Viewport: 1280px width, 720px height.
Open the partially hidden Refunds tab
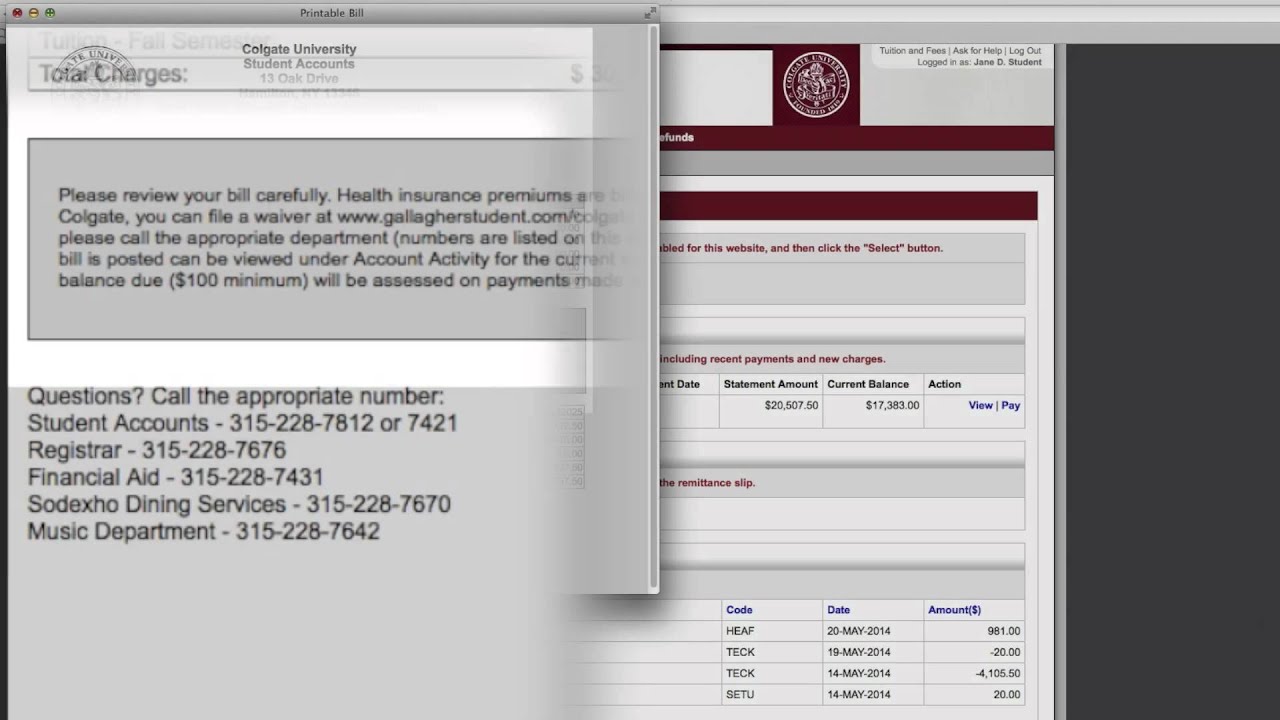click(677, 138)
